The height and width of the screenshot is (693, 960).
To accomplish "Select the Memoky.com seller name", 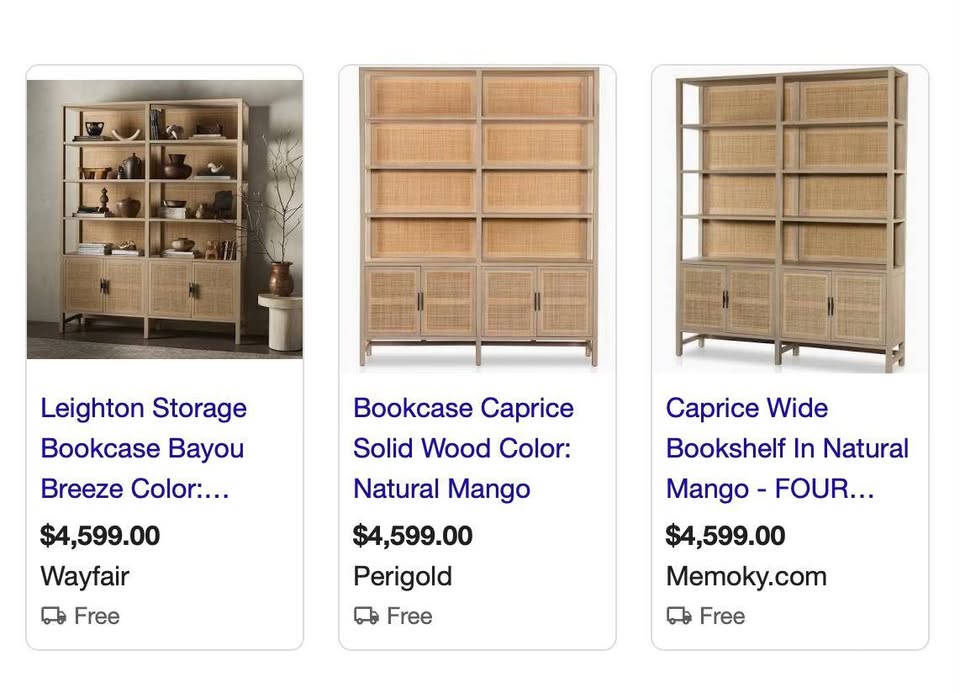I will [x=746, y=576].
